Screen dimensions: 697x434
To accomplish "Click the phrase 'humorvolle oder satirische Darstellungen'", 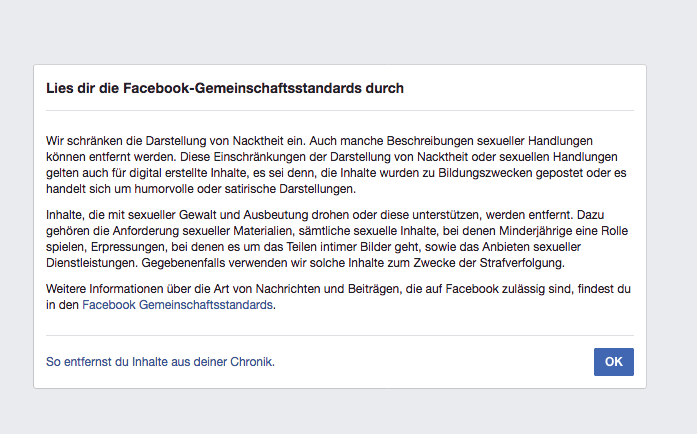I will tap(245, 189).
